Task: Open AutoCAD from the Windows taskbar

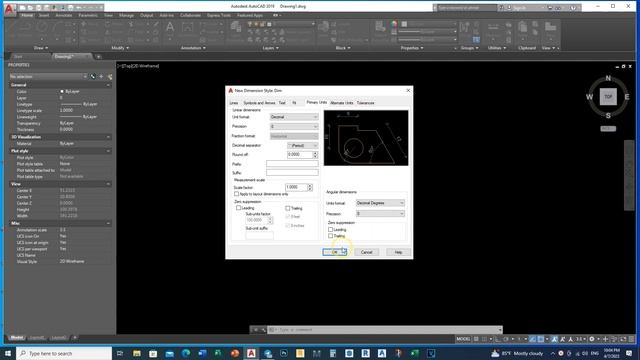Action: coord(251,353)
